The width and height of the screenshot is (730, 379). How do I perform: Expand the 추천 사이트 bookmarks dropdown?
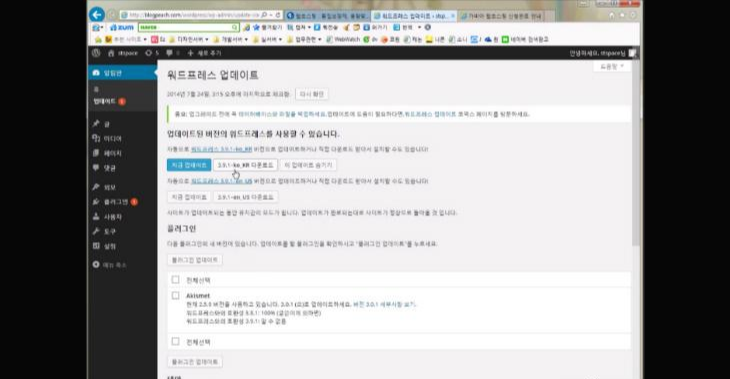[126, 40]
